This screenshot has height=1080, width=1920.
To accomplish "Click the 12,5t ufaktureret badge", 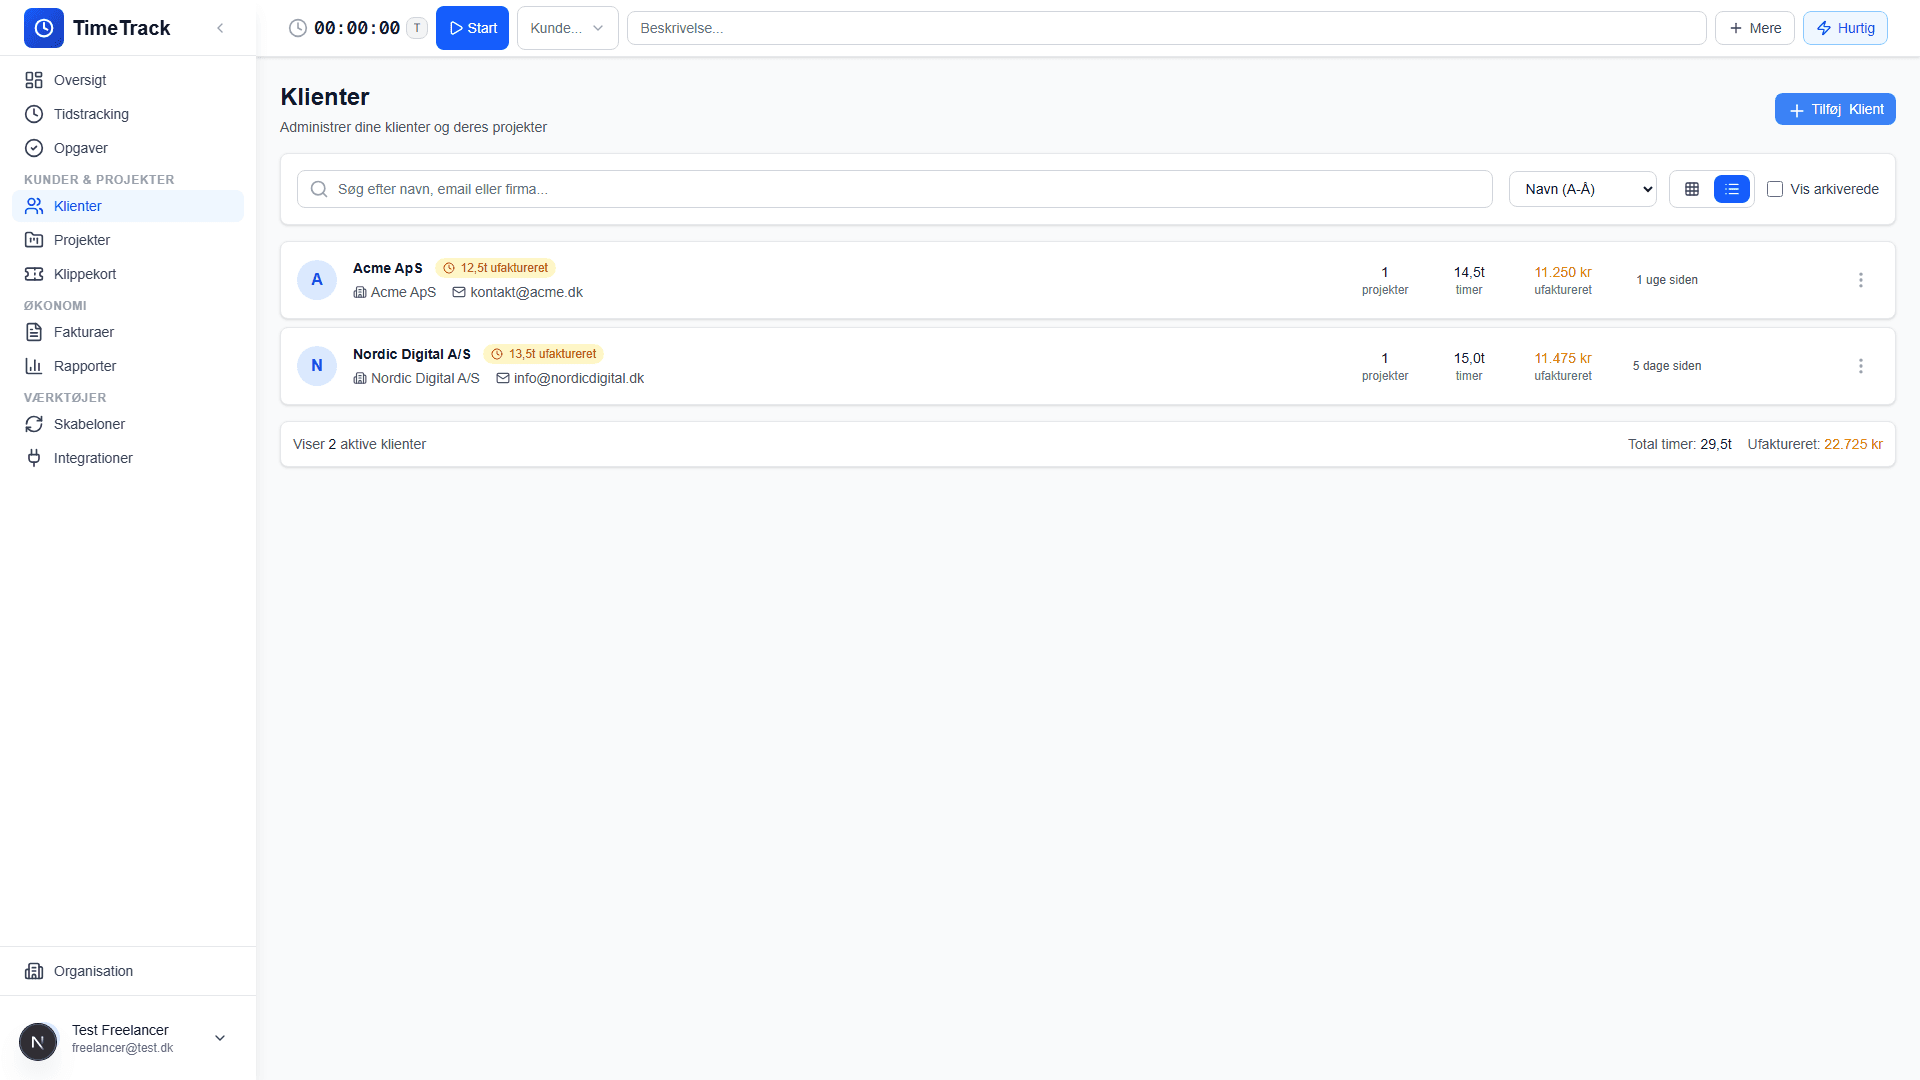I will coord(495,268).
